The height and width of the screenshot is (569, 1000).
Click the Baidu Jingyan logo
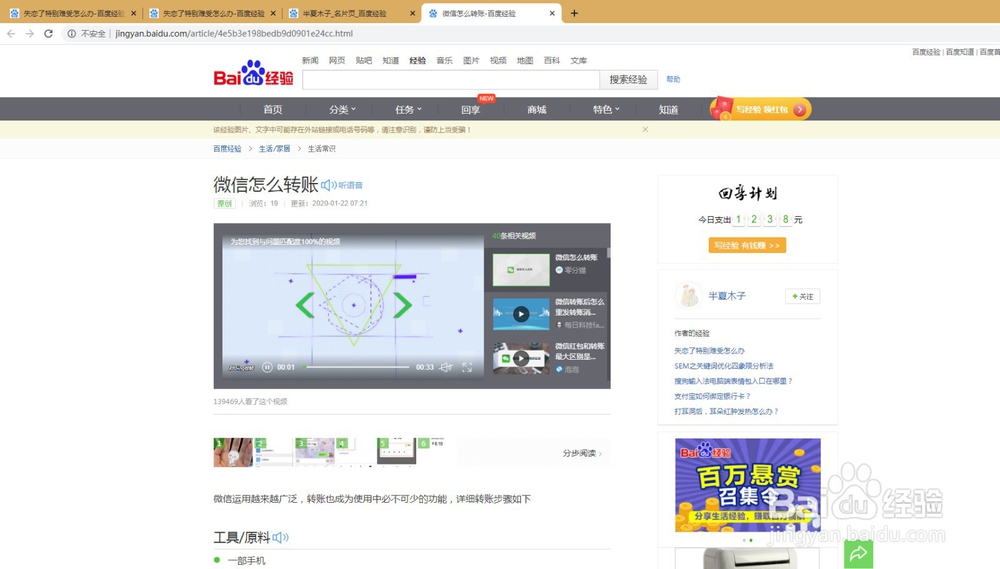point(253,74)
